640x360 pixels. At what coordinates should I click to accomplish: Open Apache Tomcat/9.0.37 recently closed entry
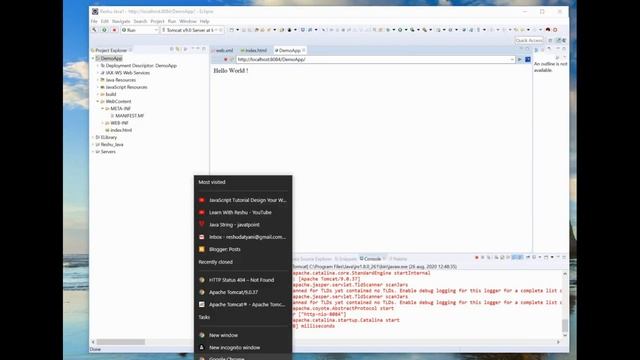point(243,292)
